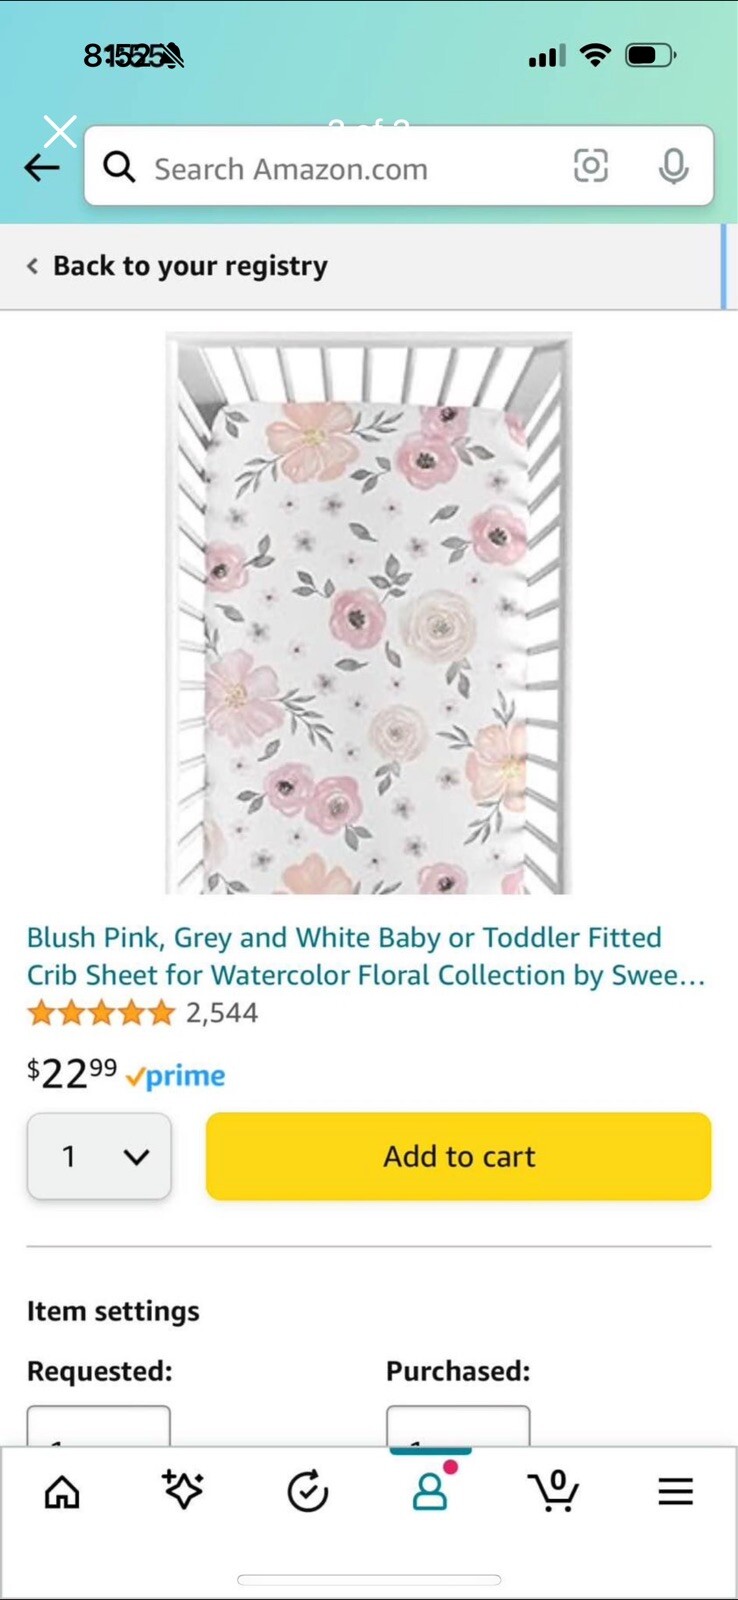Image resolution: width=738 pixels, height=1600 pixels.
Task: Tap the search magnifier icon
Action: pos(119,167)
